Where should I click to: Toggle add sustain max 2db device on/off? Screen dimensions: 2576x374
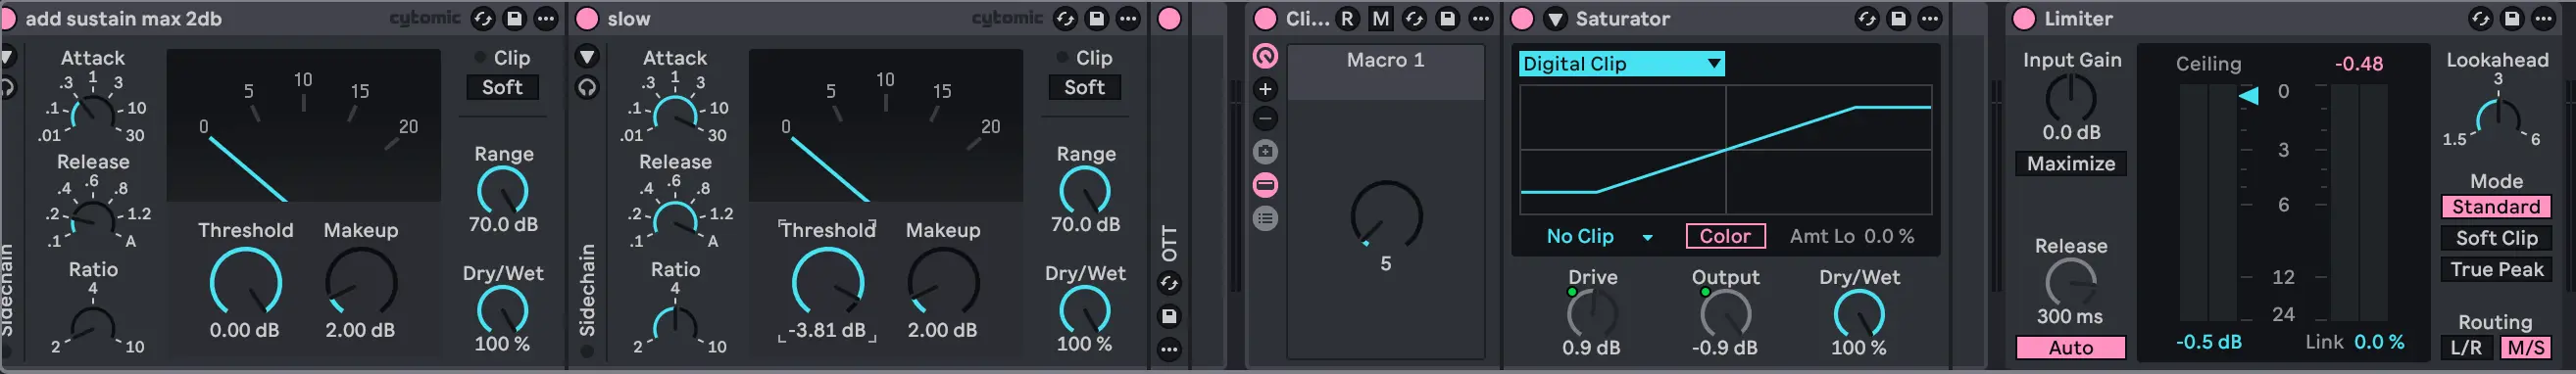pos(7,18)
